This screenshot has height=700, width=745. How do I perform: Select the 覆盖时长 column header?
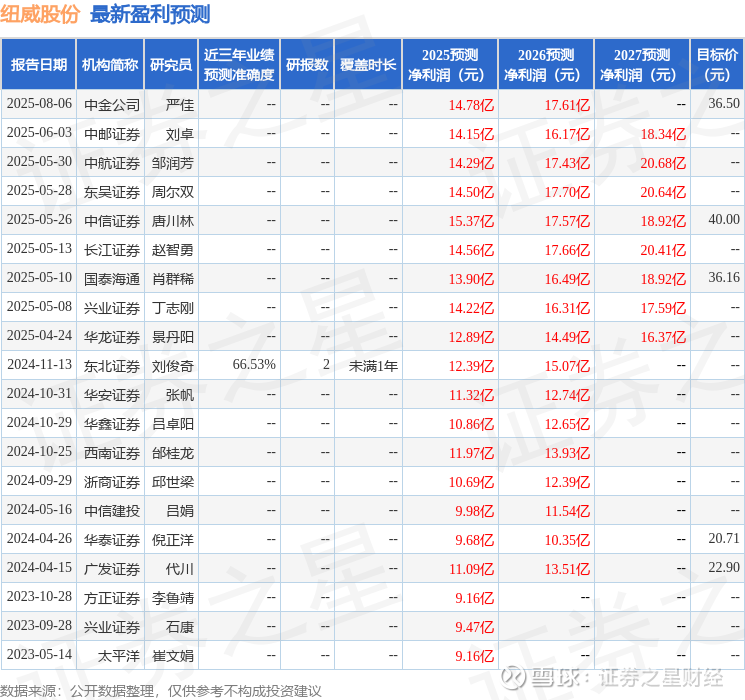tap(368, 65)
